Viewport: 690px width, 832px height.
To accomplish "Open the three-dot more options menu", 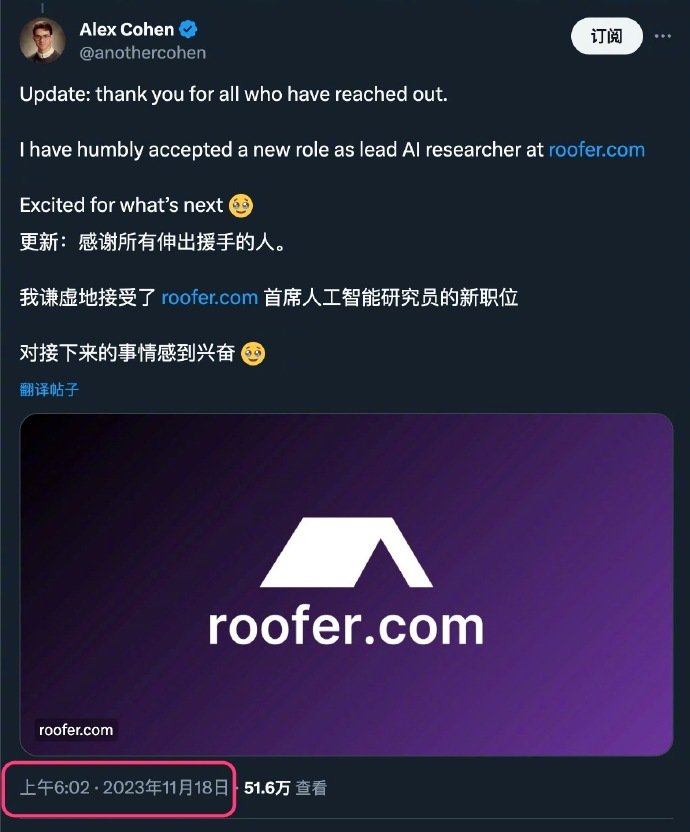I will pyautogui.click(x=662, y=36).
